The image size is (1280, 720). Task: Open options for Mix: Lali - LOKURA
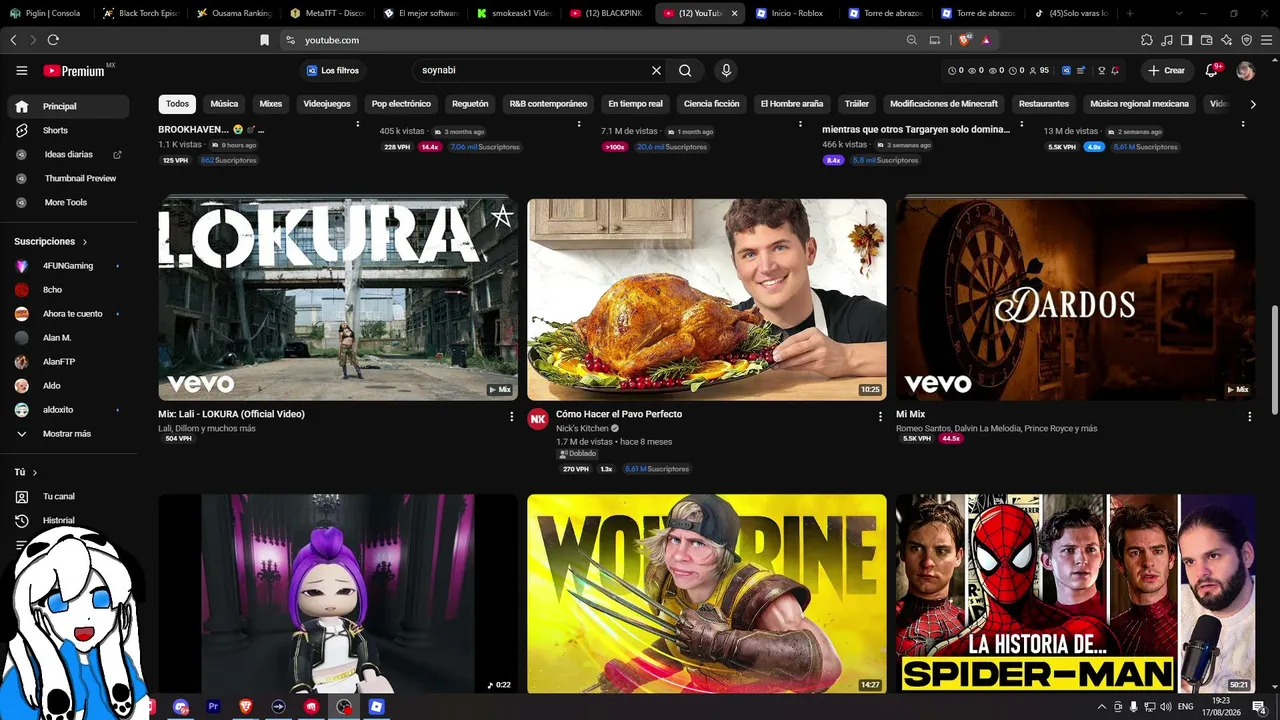point(512,416)
